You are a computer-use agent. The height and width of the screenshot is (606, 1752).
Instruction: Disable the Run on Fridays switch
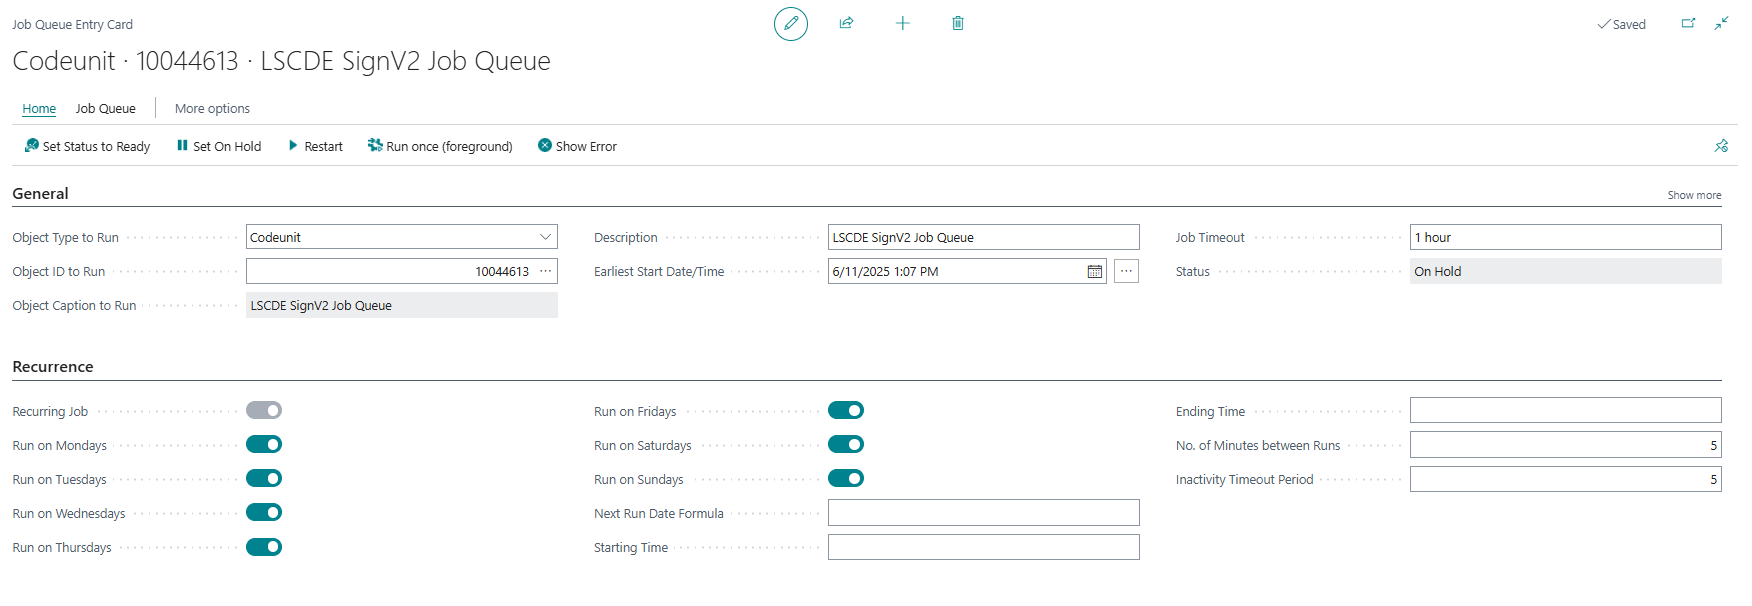click(x=845, y=410)
